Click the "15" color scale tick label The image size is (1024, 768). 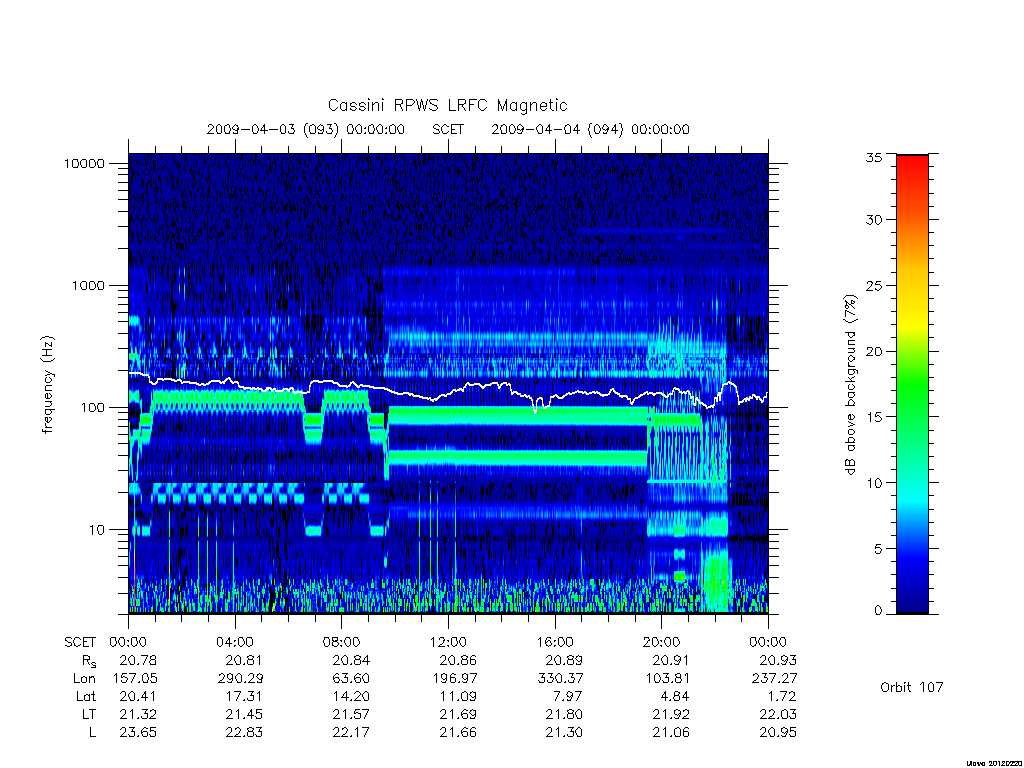pyautogui.click(x=874, y=417)
